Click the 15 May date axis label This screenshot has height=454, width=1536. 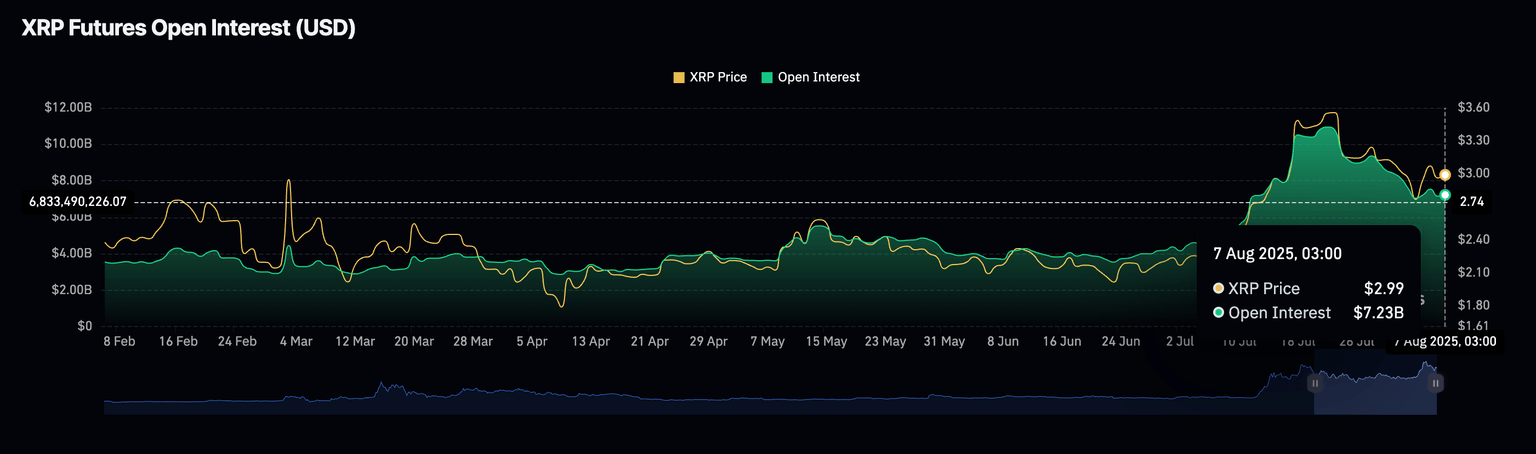tap(826, 341)
